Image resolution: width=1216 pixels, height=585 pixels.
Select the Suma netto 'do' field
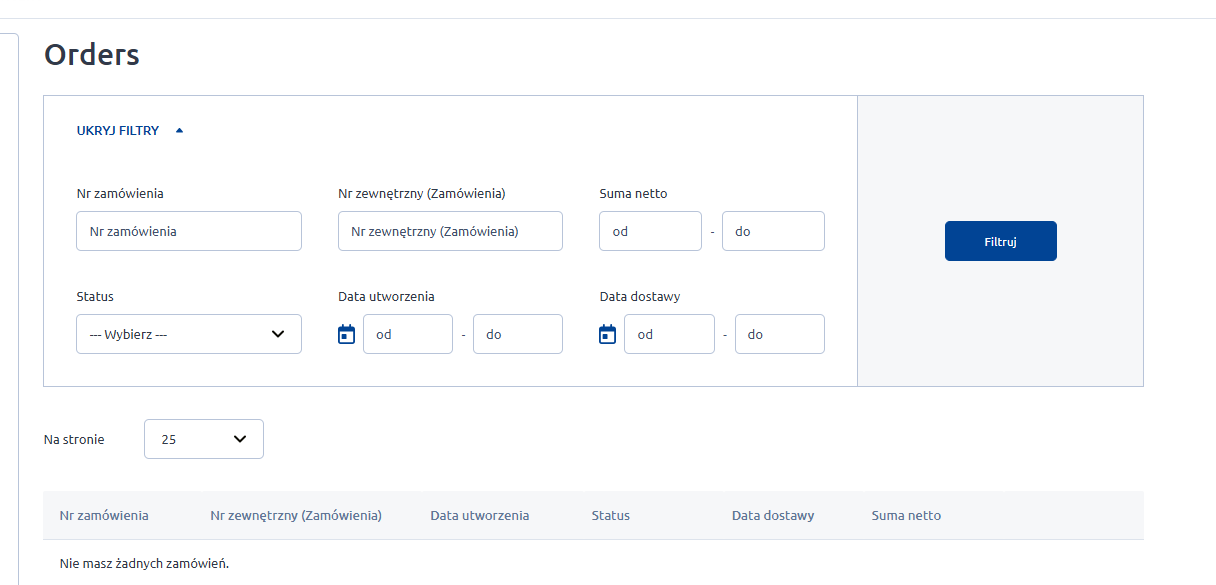773,231
